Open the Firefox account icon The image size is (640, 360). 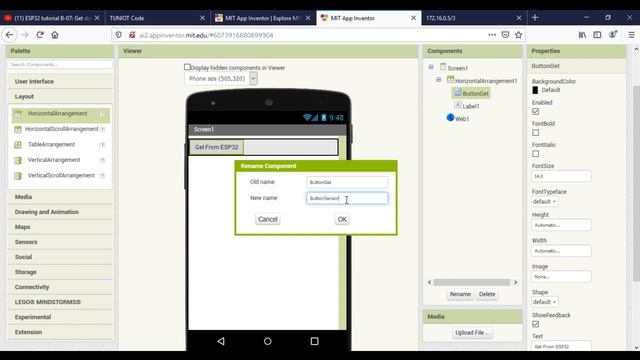coord(613,35)
